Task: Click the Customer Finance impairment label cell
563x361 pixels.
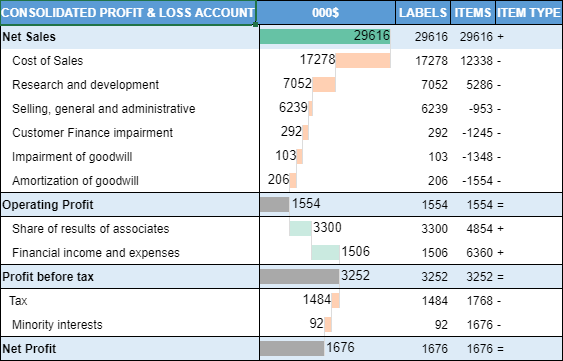Action: coord(130,133)
